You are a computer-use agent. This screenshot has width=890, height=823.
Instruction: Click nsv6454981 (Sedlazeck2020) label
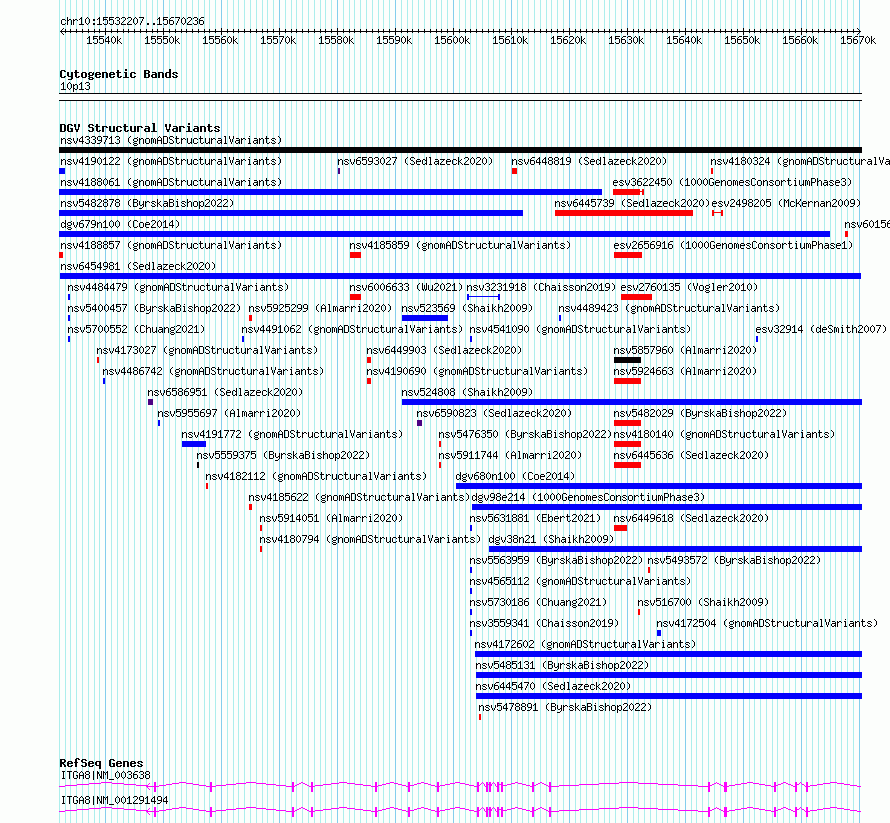(138, 266)
